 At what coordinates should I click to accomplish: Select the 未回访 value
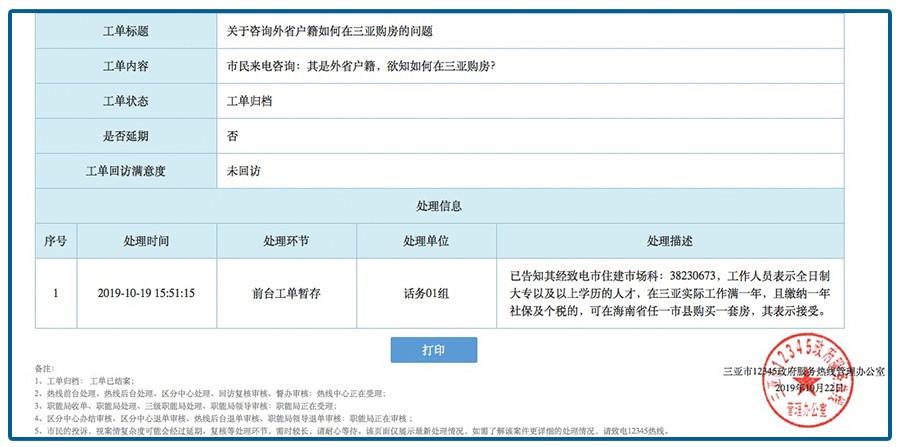point(243,171)
